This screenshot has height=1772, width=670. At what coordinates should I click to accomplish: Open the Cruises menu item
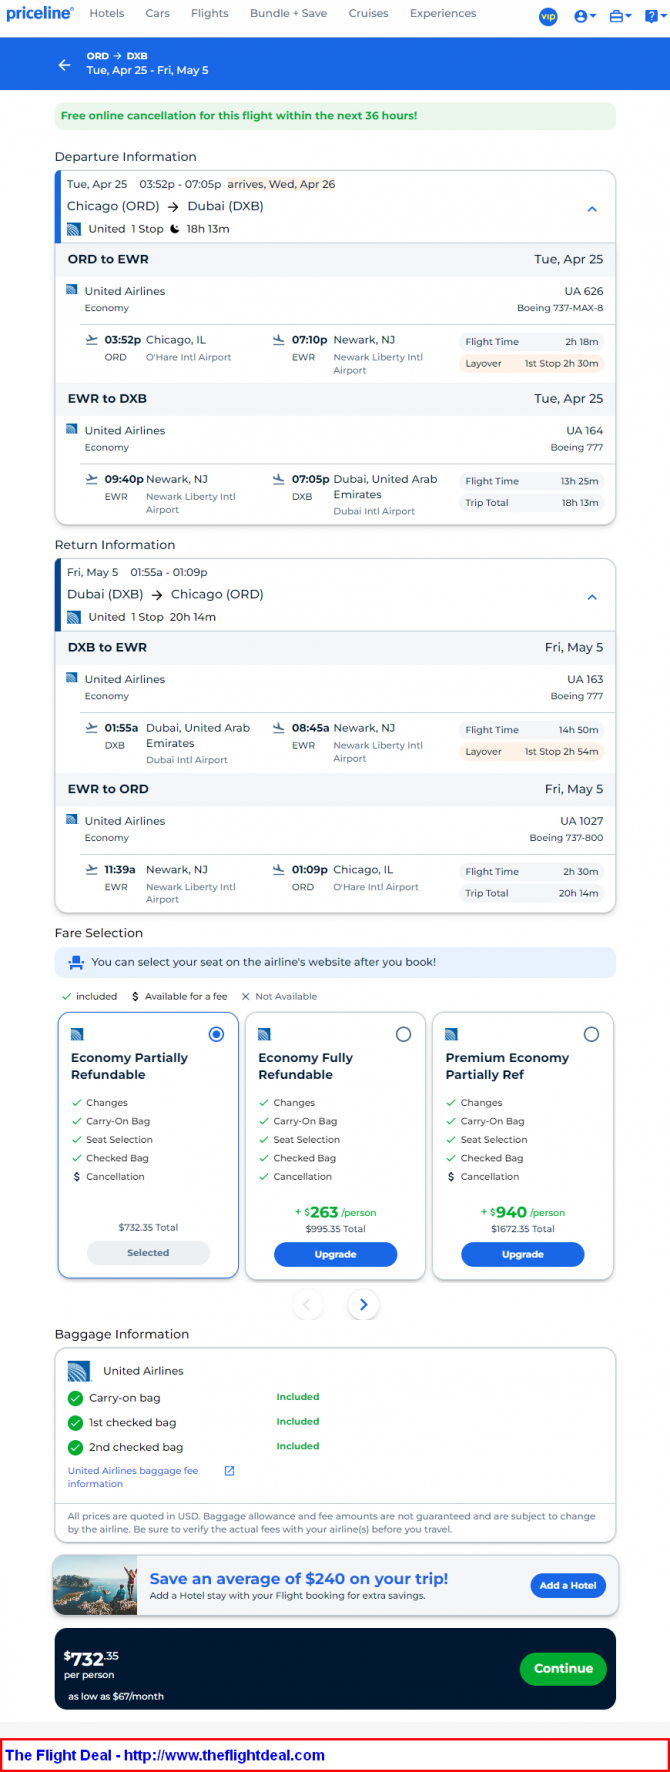pyautogui.click(x=368, y=14)
